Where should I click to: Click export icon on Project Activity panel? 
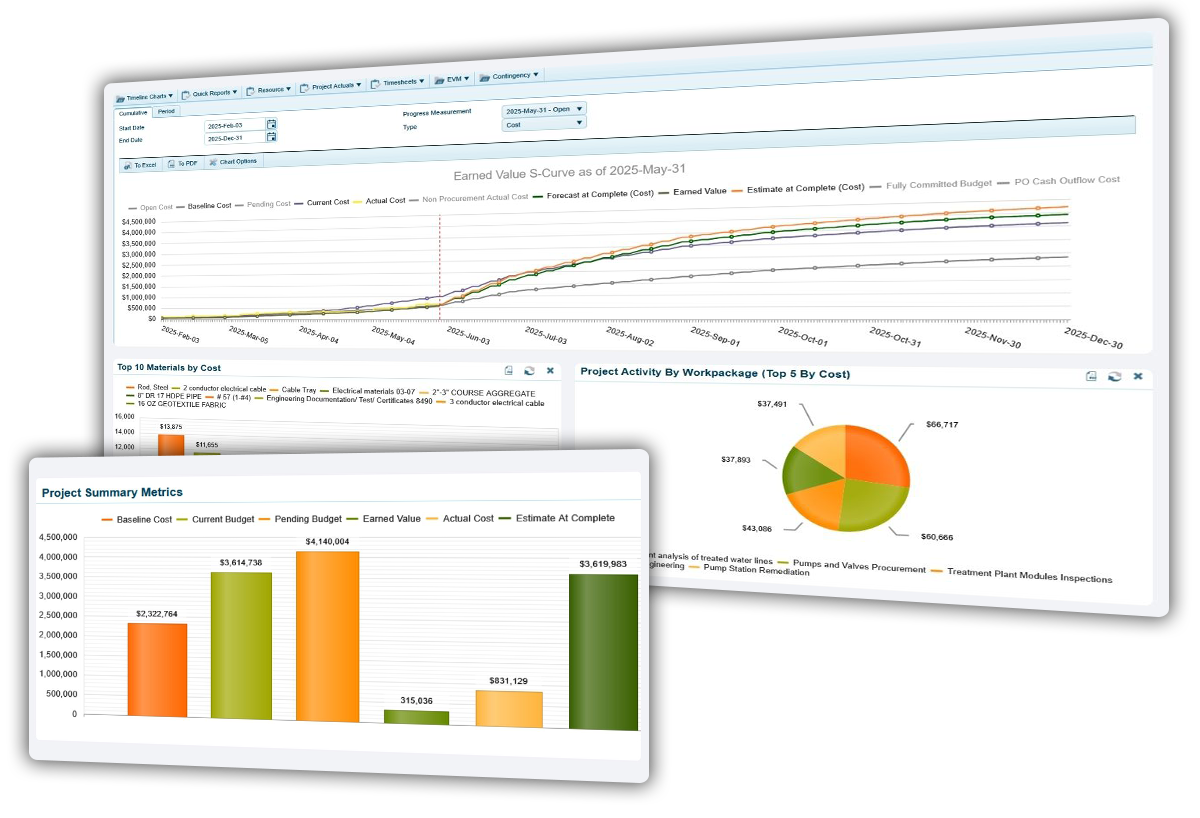coord(1093,376)
